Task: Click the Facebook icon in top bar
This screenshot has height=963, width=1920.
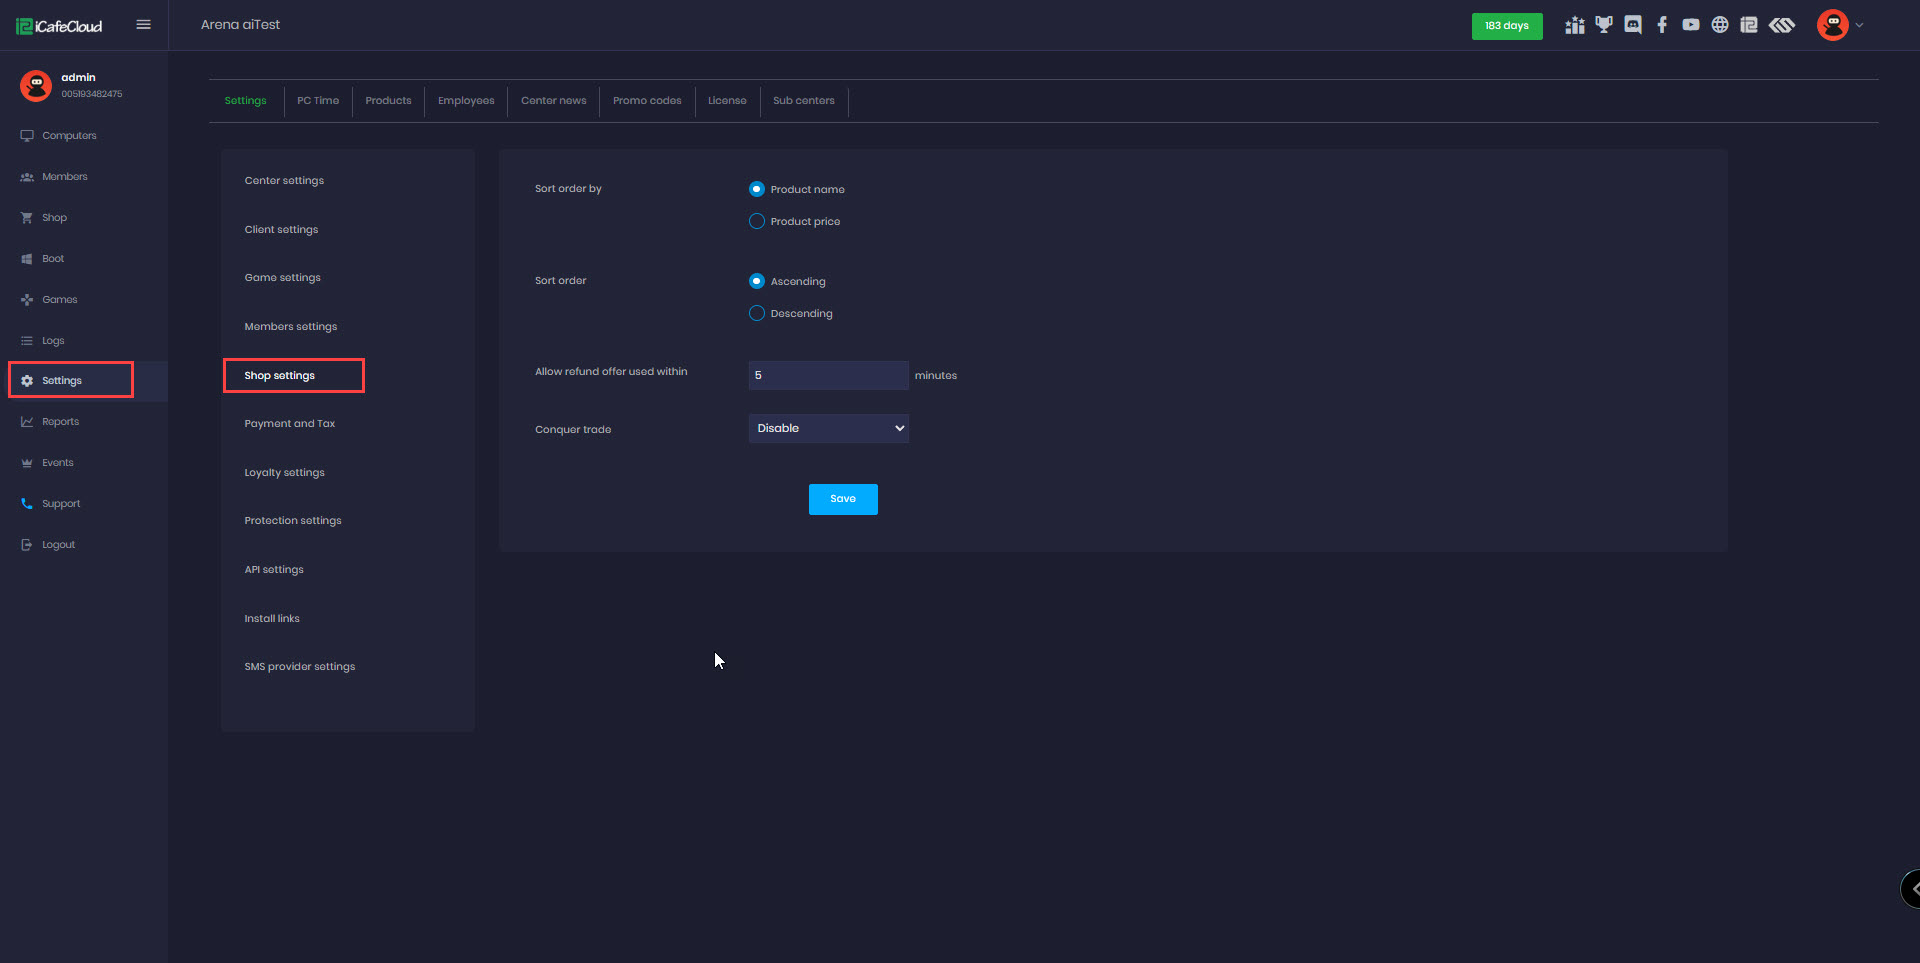Action: pyautogui.click(x=1662, y=25)
